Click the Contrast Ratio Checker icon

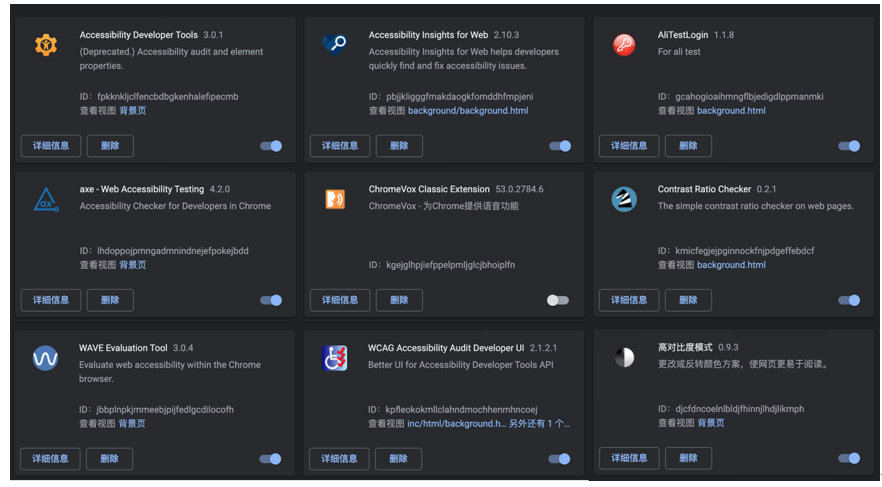(624, 199)
